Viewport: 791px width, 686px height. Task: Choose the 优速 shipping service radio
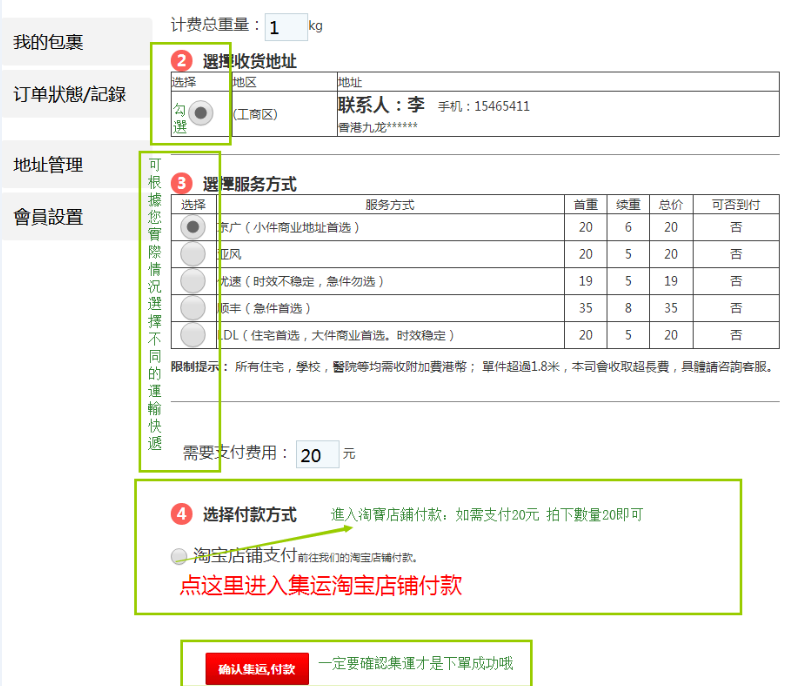tap(193, 281)
